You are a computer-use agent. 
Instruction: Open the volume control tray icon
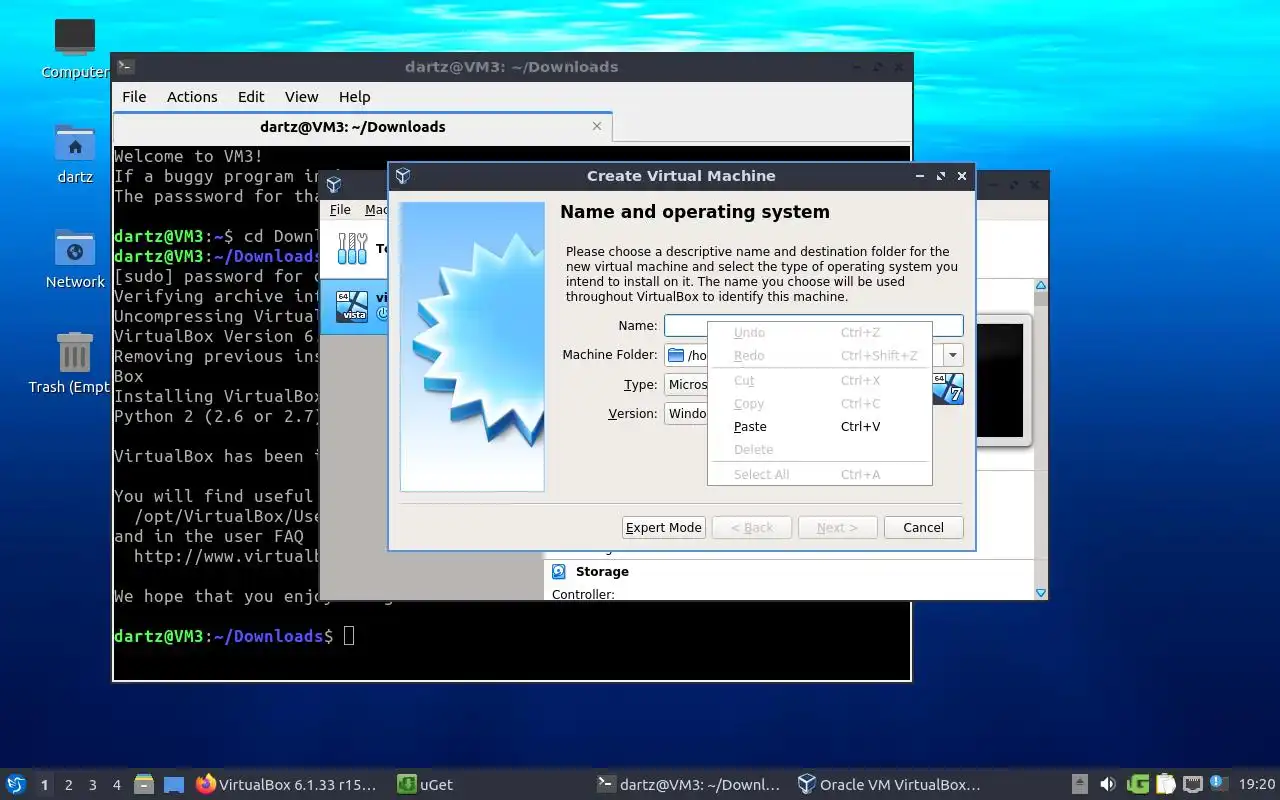tap(1108, 785)
